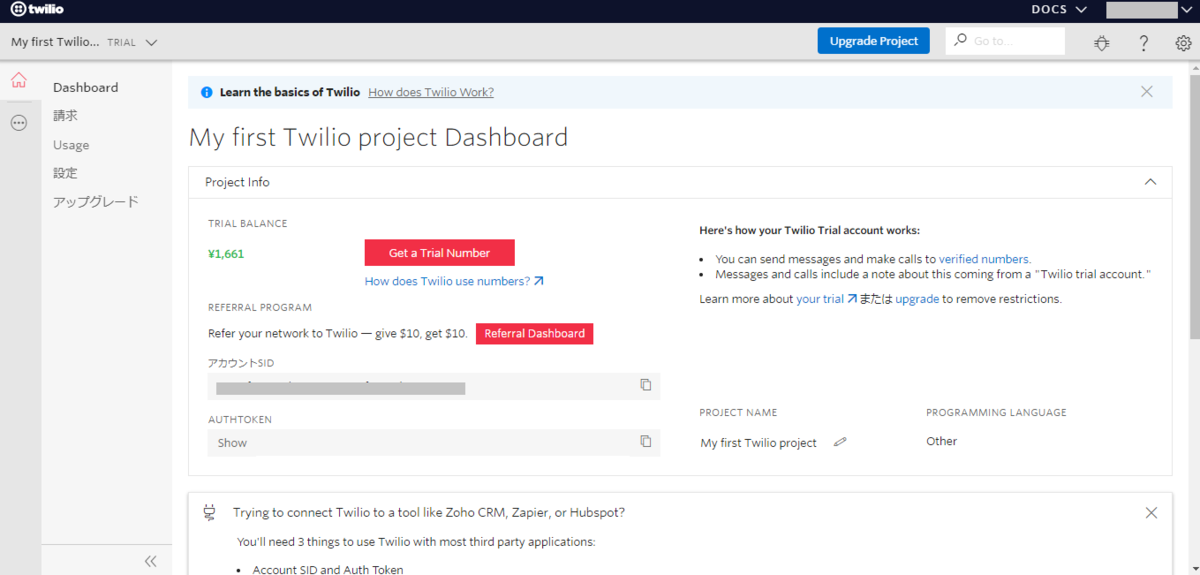Select 設定 in the sidebar
1200x575 pixels.
point(65,173)
